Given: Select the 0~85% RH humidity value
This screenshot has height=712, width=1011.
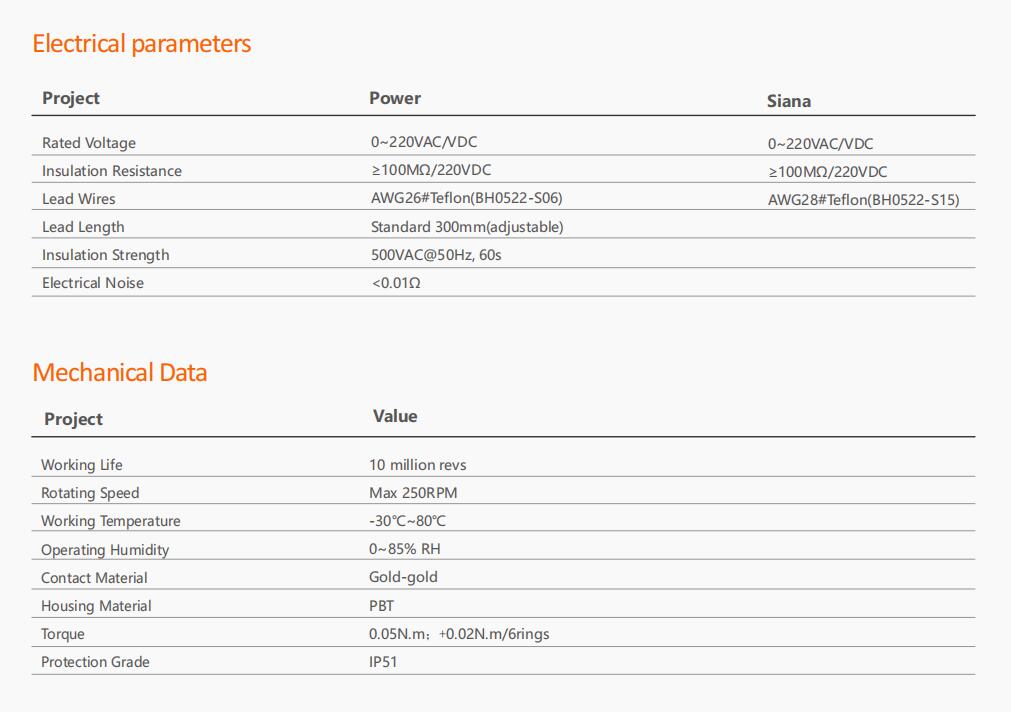Looking at the screenshot, I should point(404,549).
